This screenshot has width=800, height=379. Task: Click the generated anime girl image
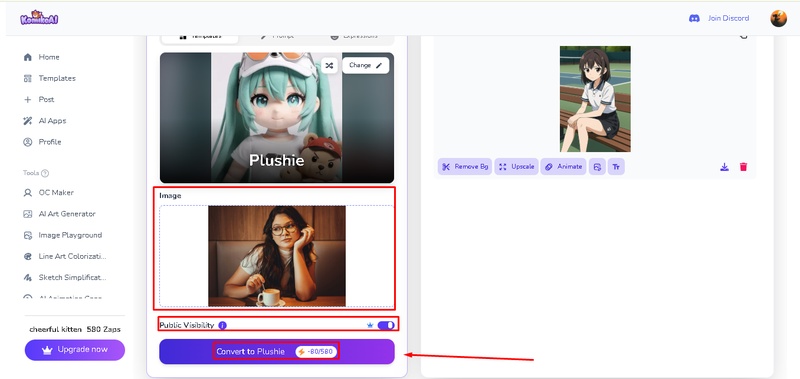tap(595, 99)
